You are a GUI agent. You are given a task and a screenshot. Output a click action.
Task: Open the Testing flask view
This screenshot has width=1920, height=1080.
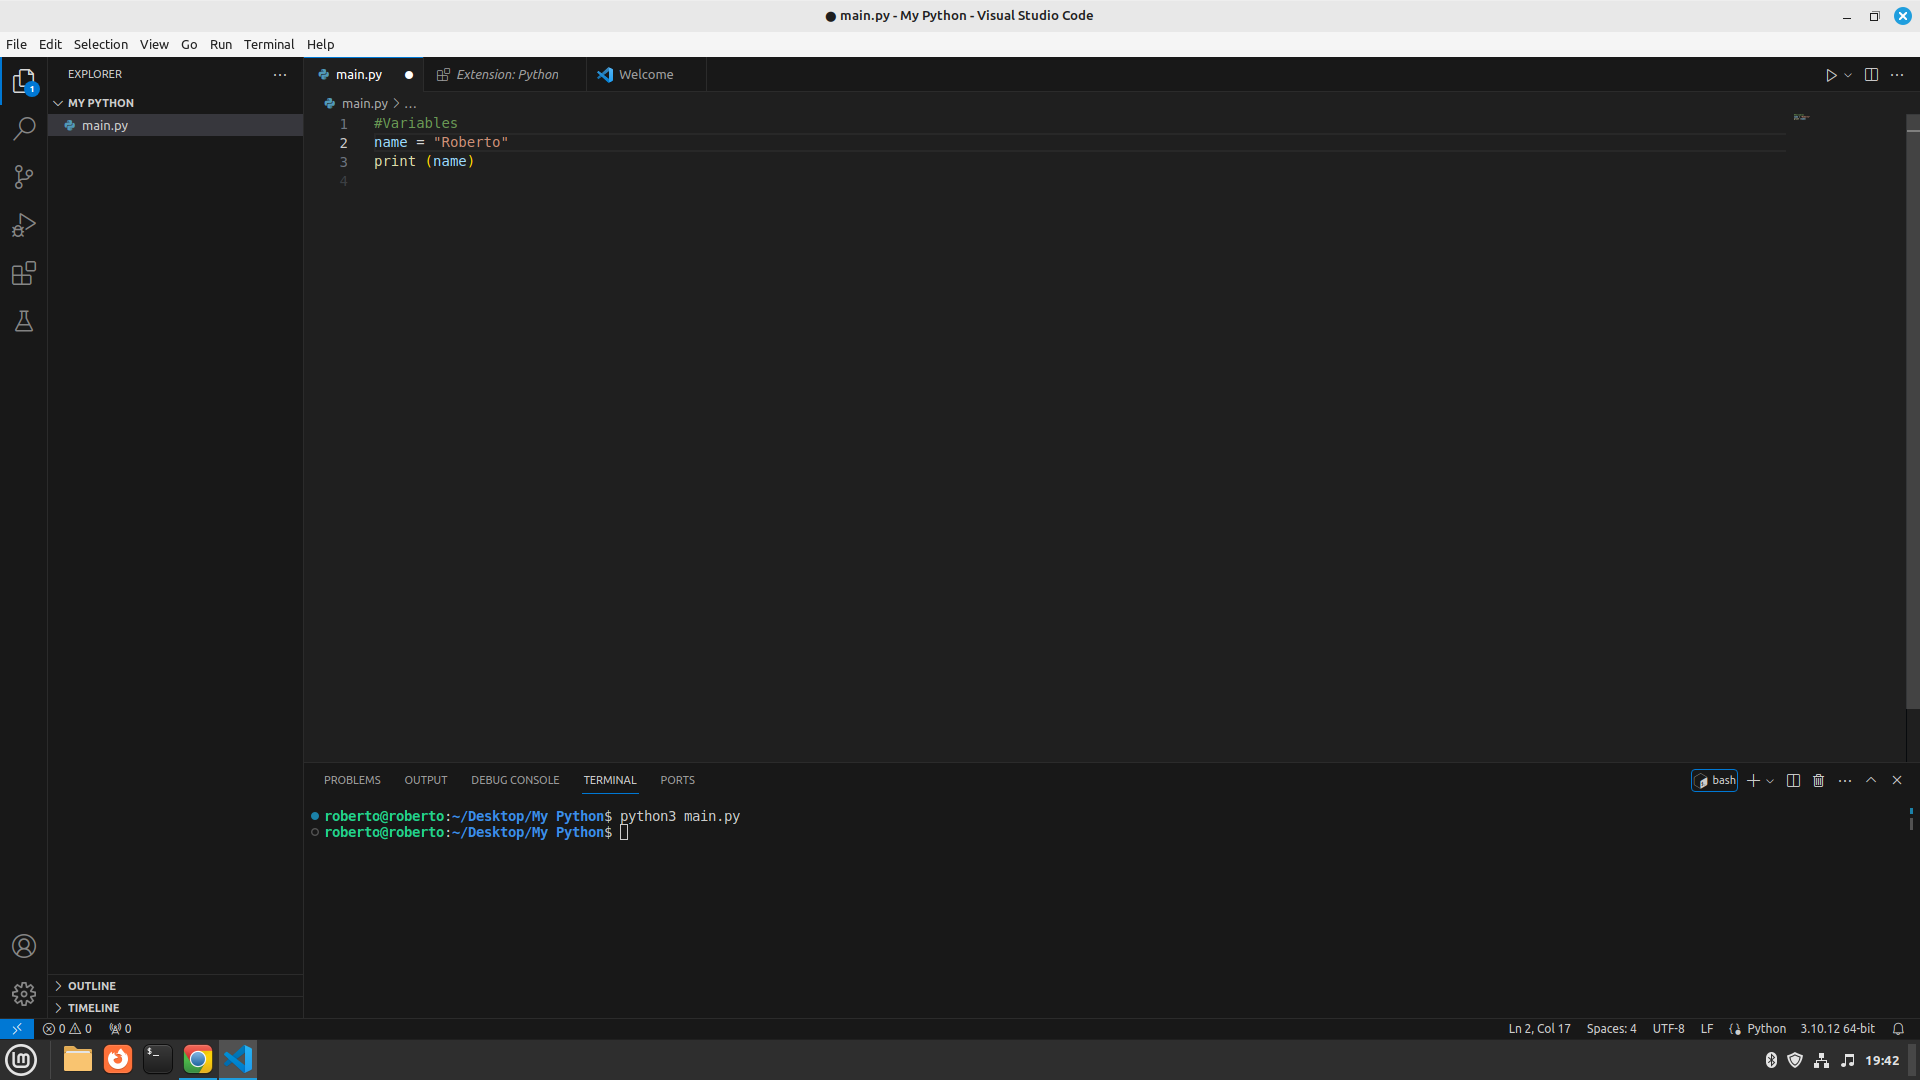point(24,321)
